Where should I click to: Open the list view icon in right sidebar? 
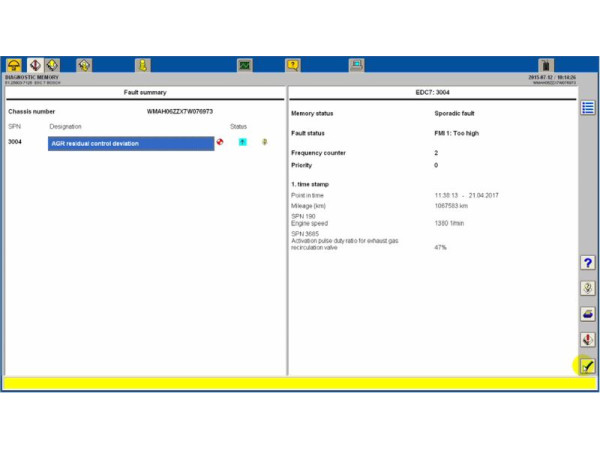pos(588,108)
